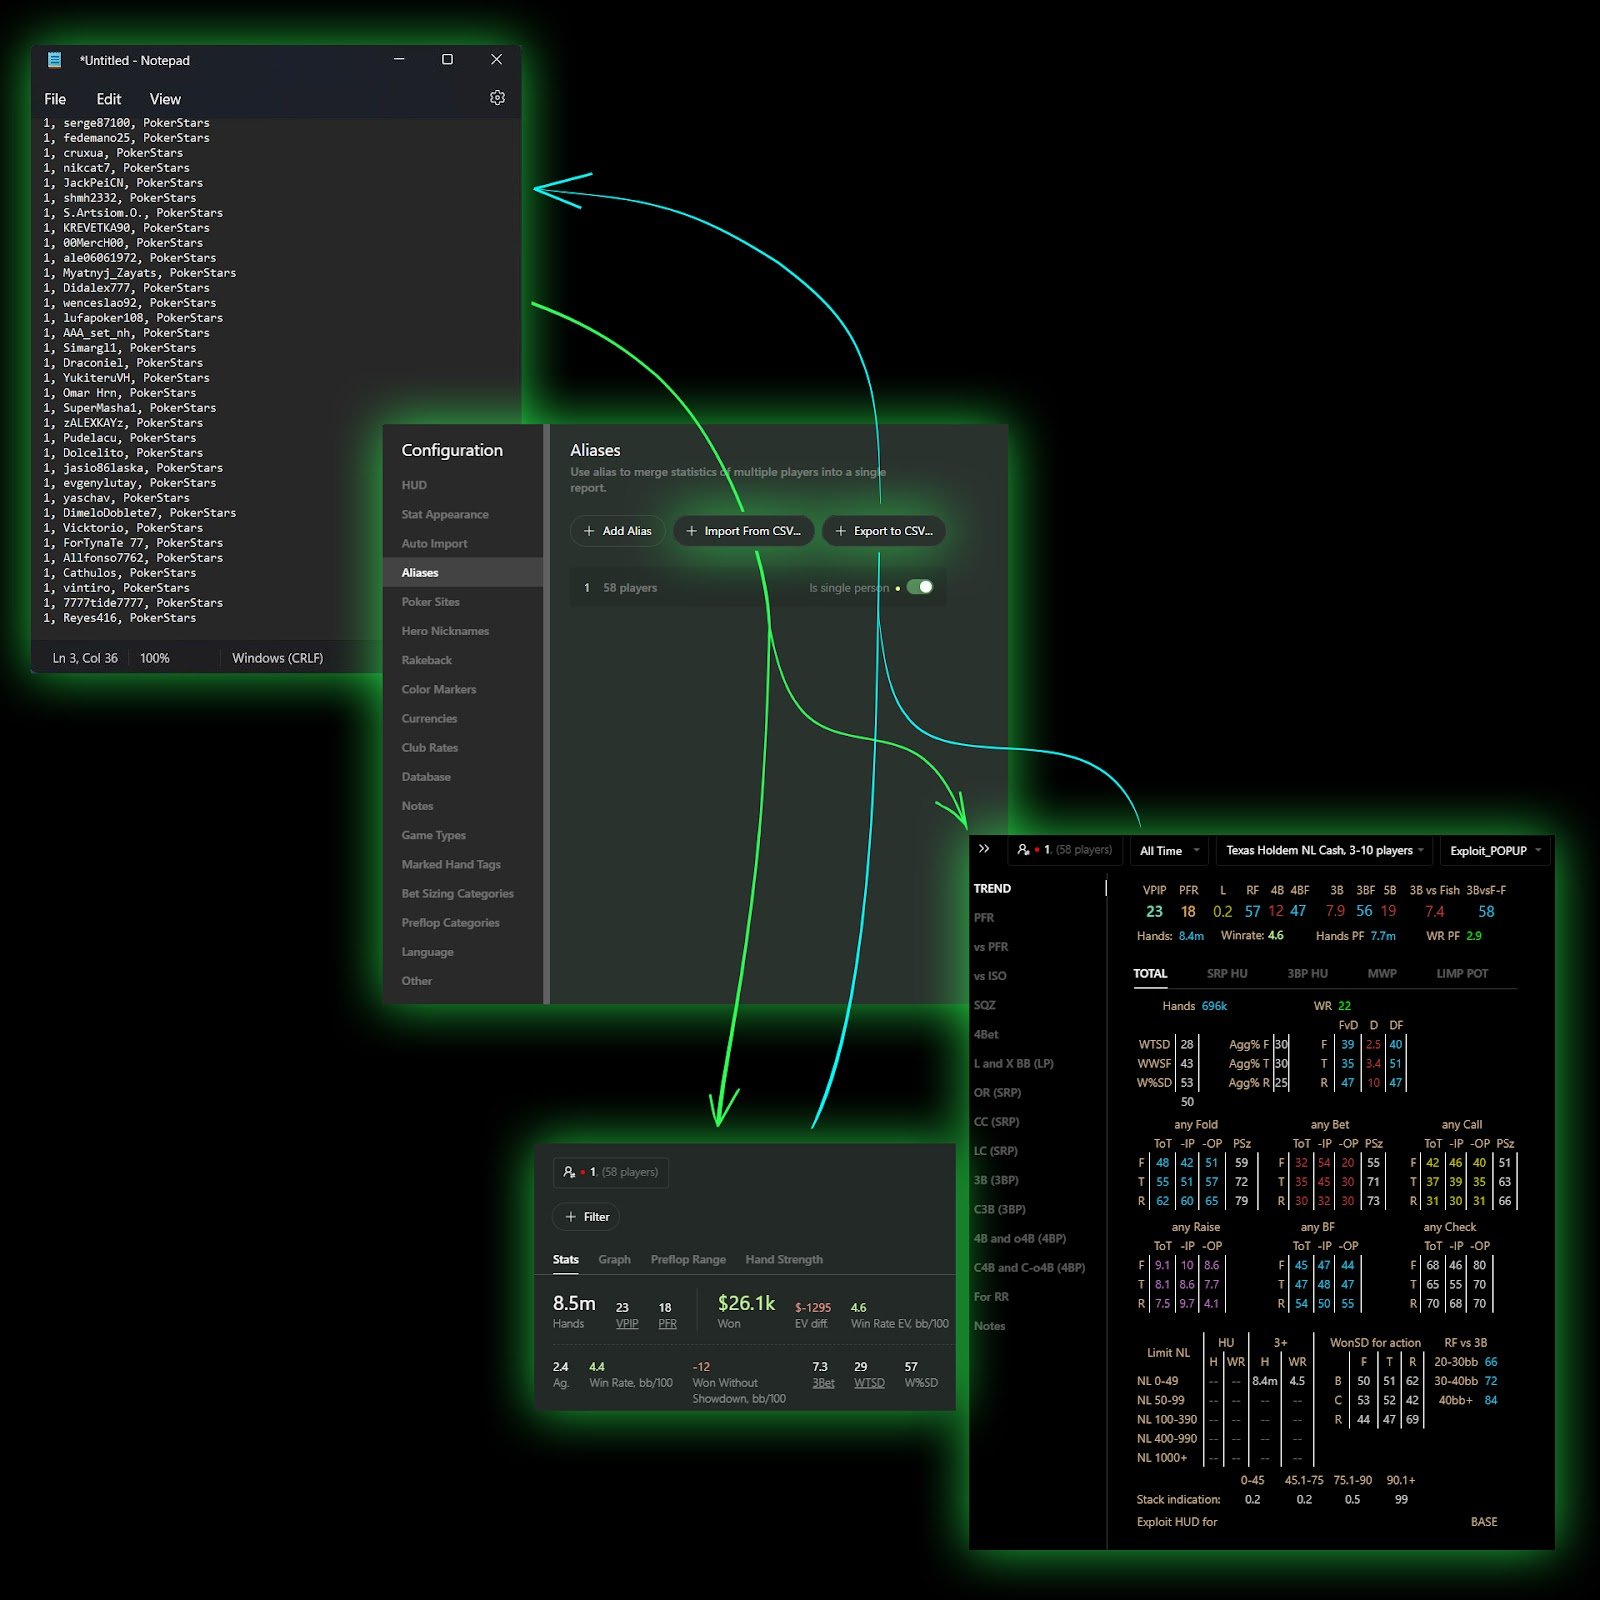
Task: Switch to the Graph tab
Action: point(614,1259)
